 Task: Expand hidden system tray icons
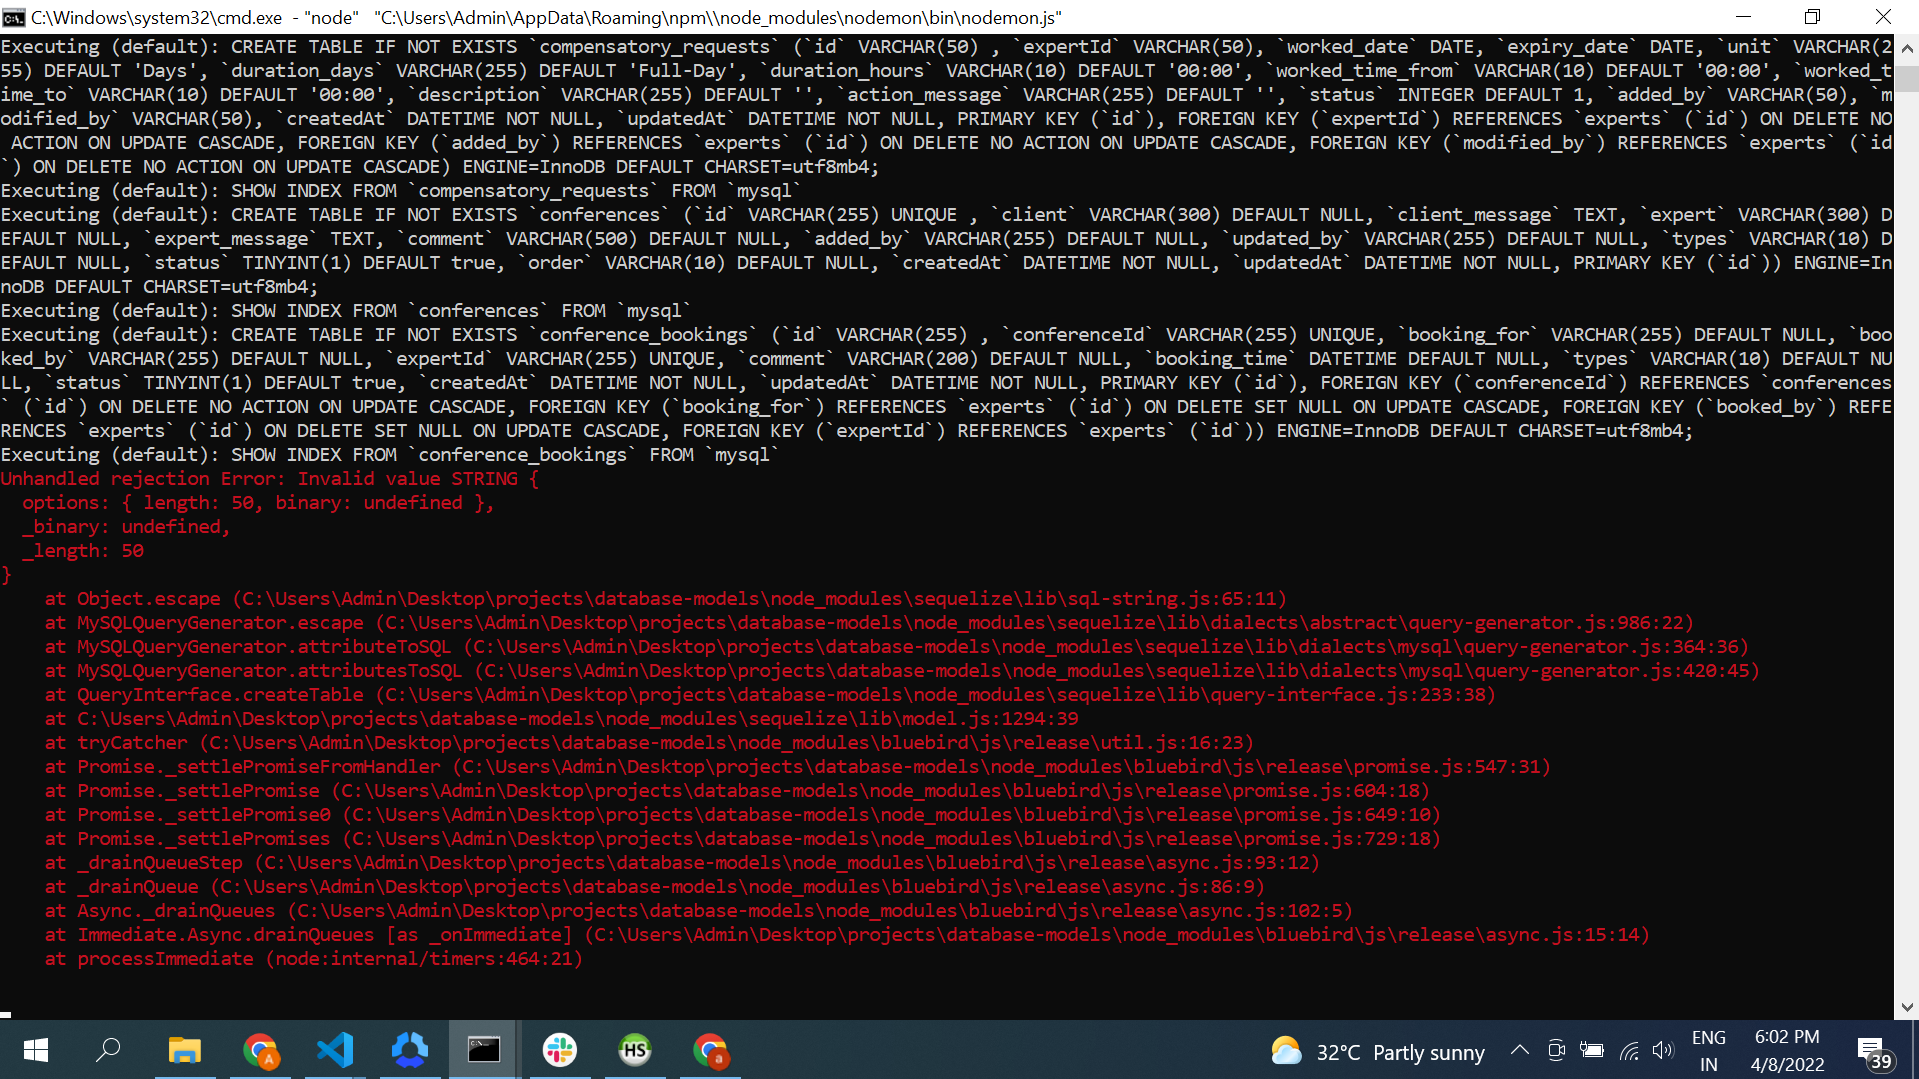tap(1519, 1050)
